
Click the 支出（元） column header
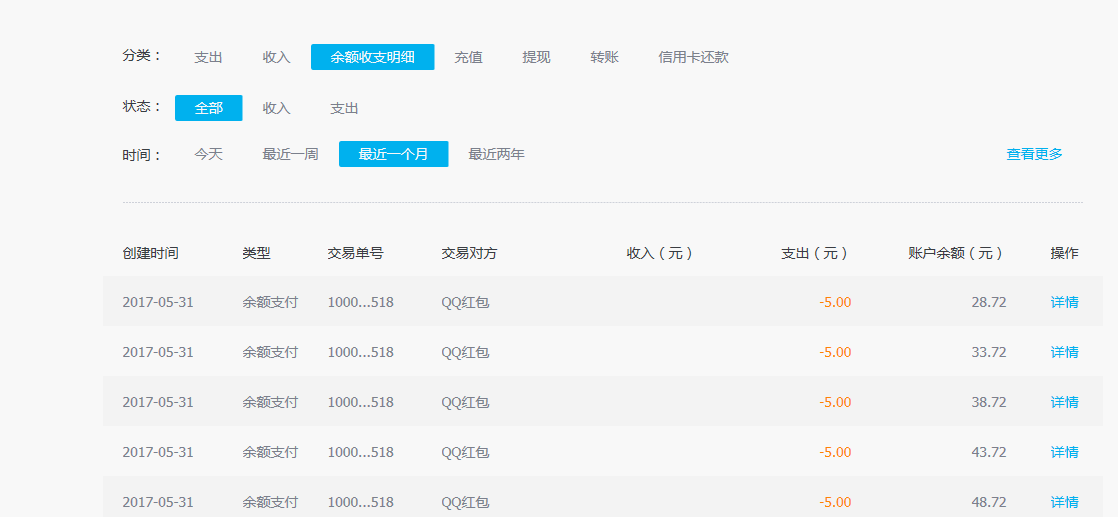(x=815, y=253)
